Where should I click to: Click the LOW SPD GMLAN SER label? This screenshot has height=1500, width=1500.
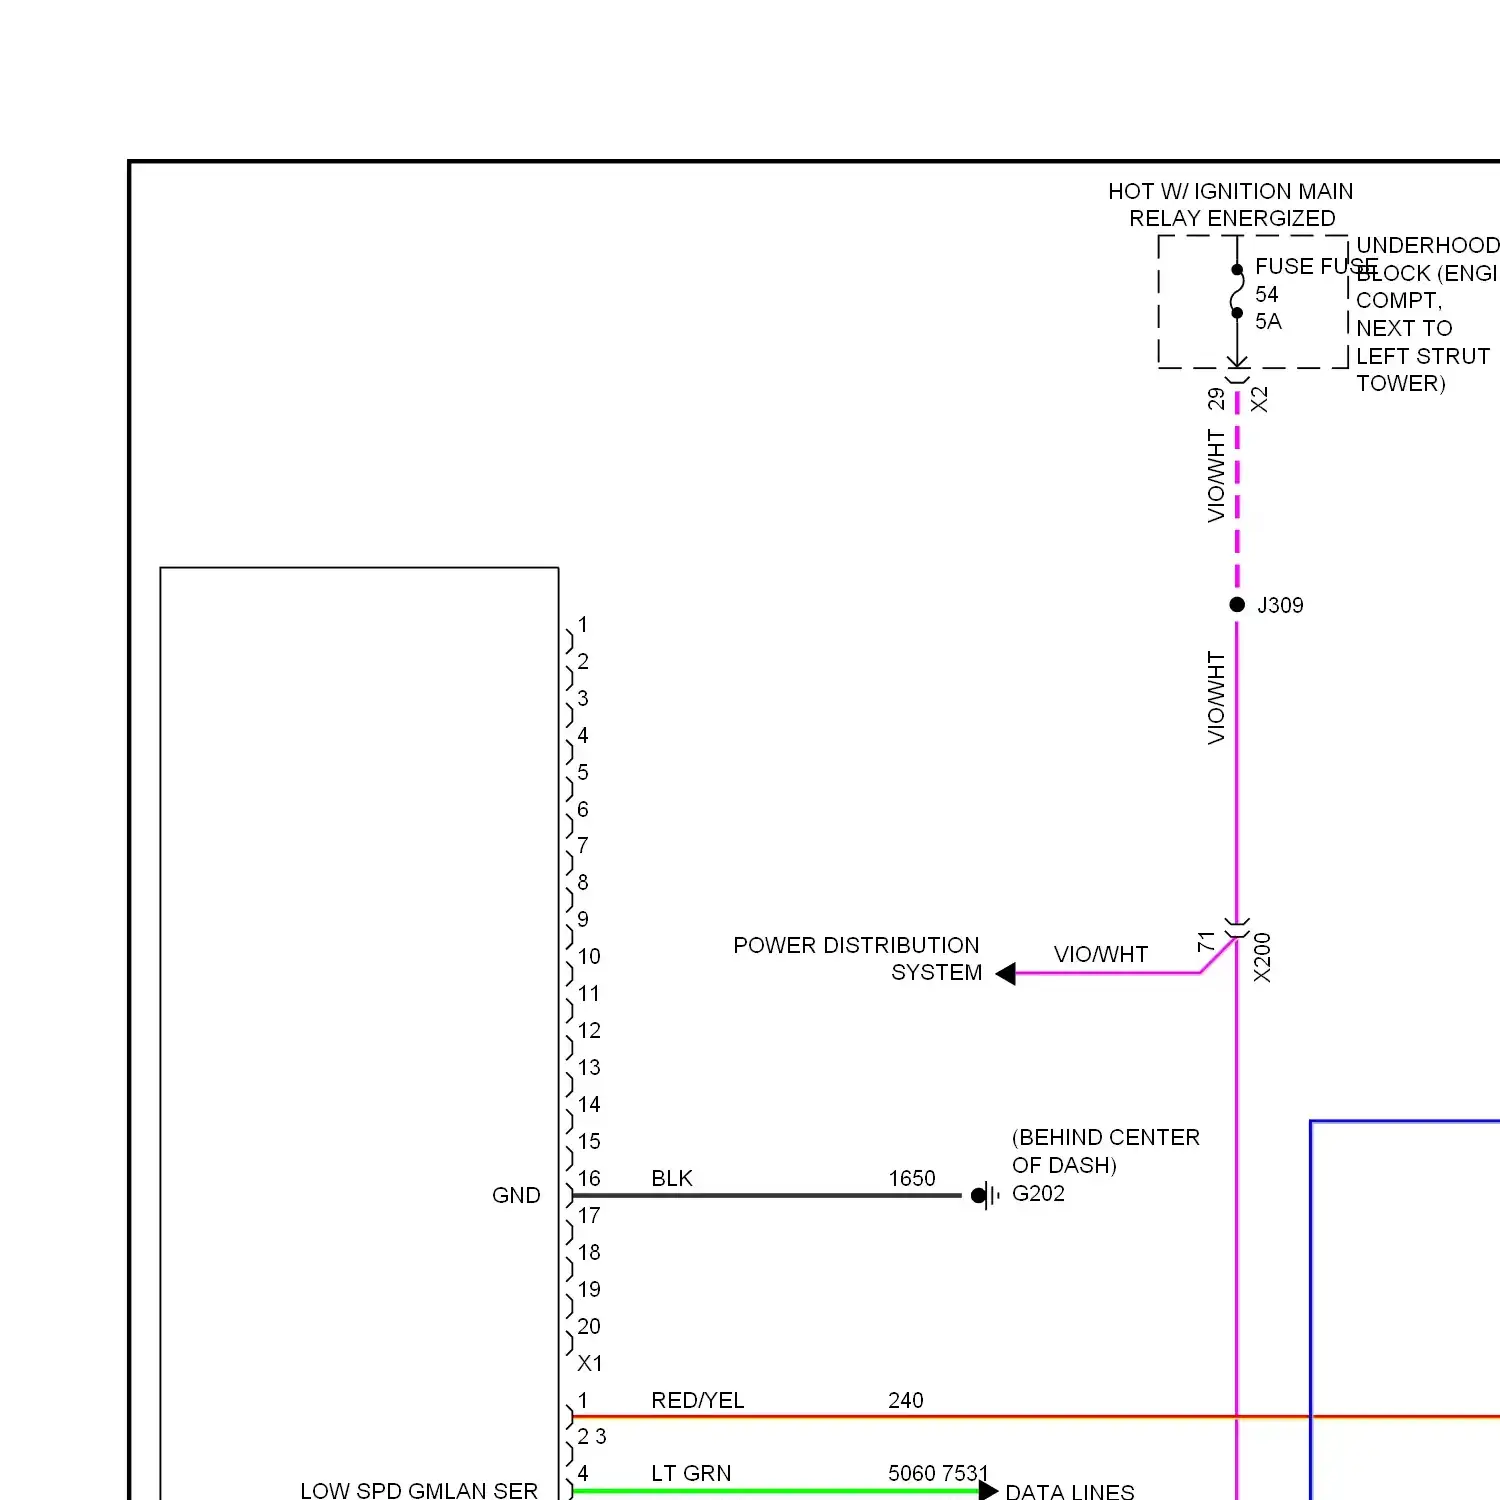click(x=419, y=1490)
